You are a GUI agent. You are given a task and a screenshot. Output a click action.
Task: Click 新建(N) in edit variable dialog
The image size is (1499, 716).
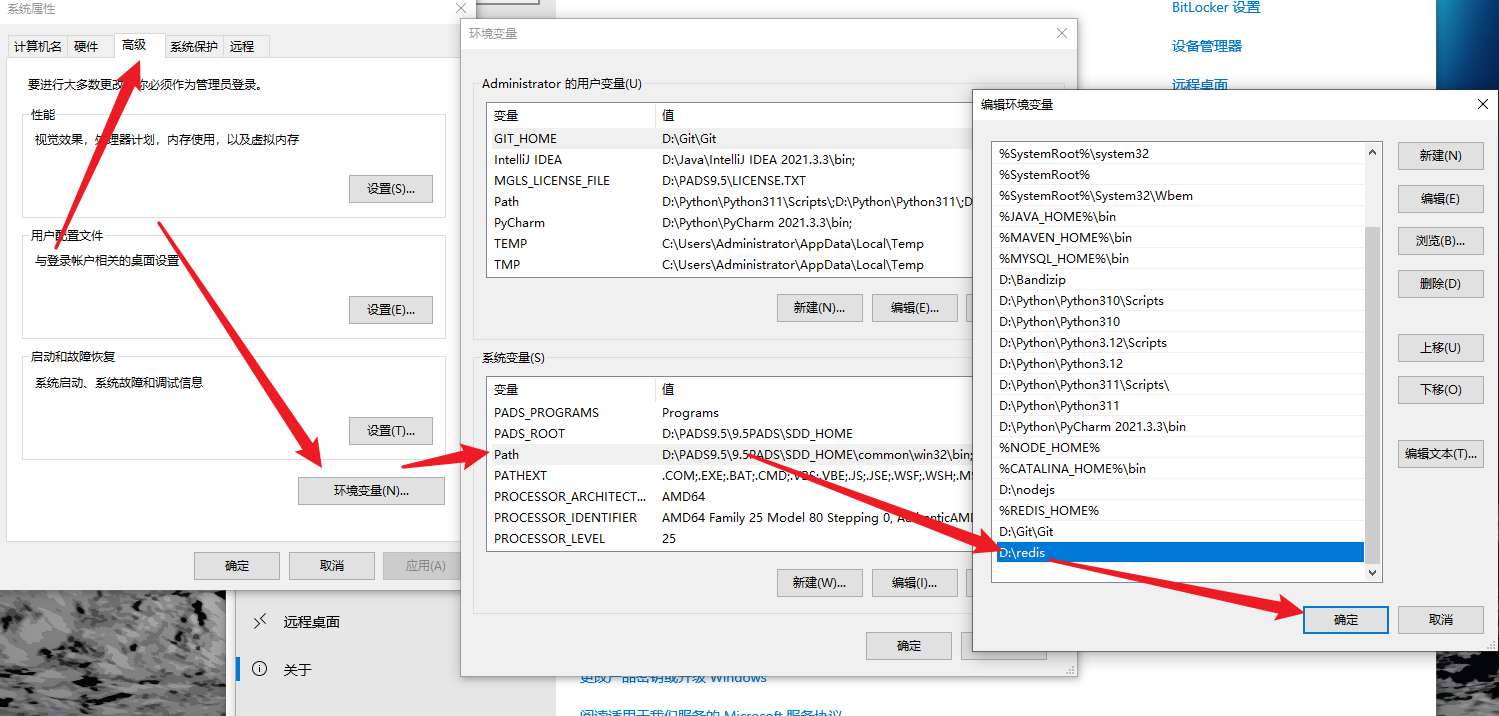click(1440, 156)
